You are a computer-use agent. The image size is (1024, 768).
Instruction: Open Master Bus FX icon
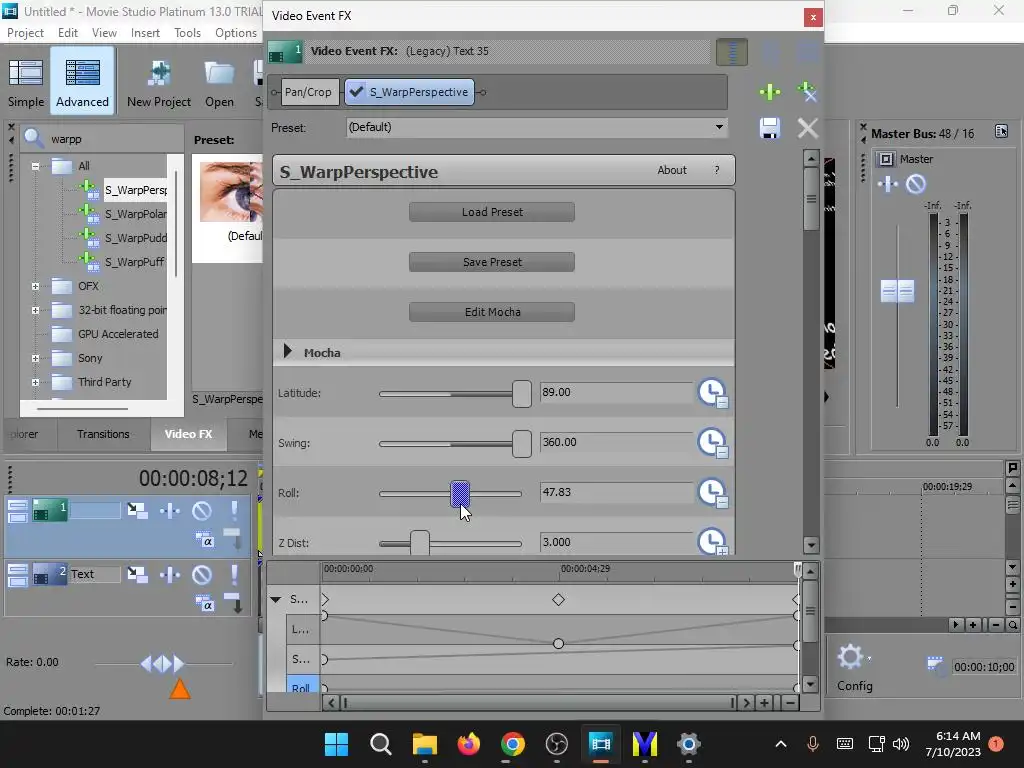pos(888,184)
